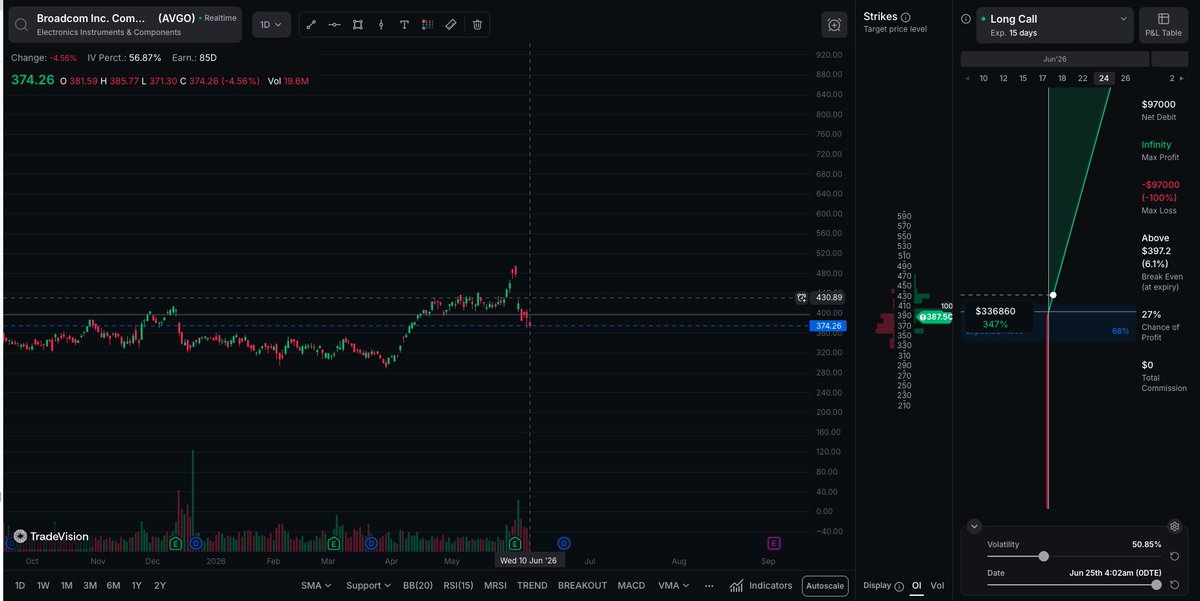Screen dimensions: 1200x601
Task: Select expiration date 24
Action: (1104, 78)
